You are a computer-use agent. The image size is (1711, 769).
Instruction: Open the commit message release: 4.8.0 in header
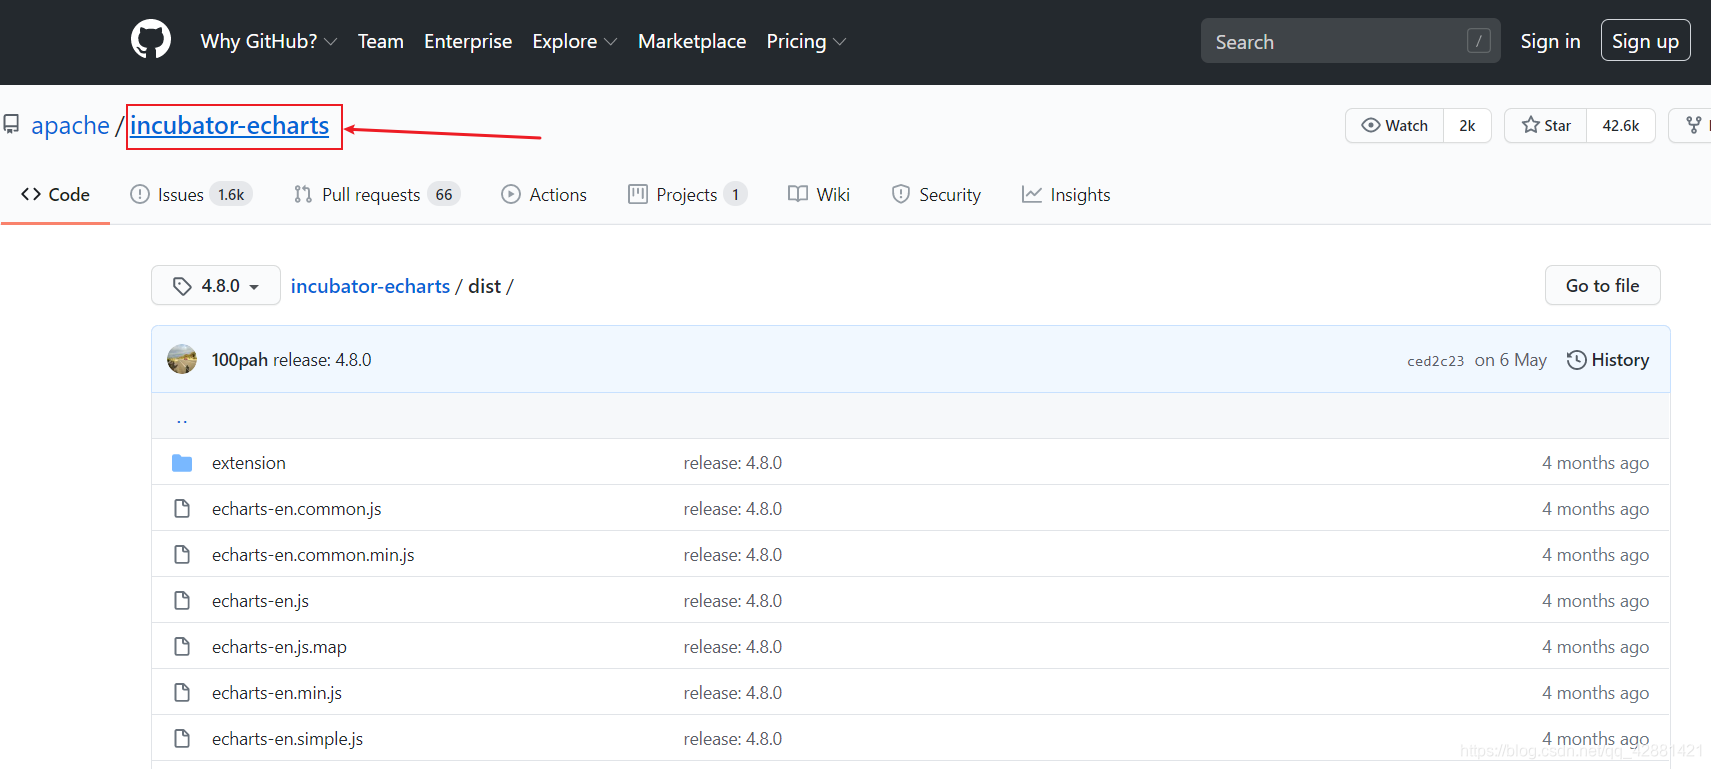point(322,360)
